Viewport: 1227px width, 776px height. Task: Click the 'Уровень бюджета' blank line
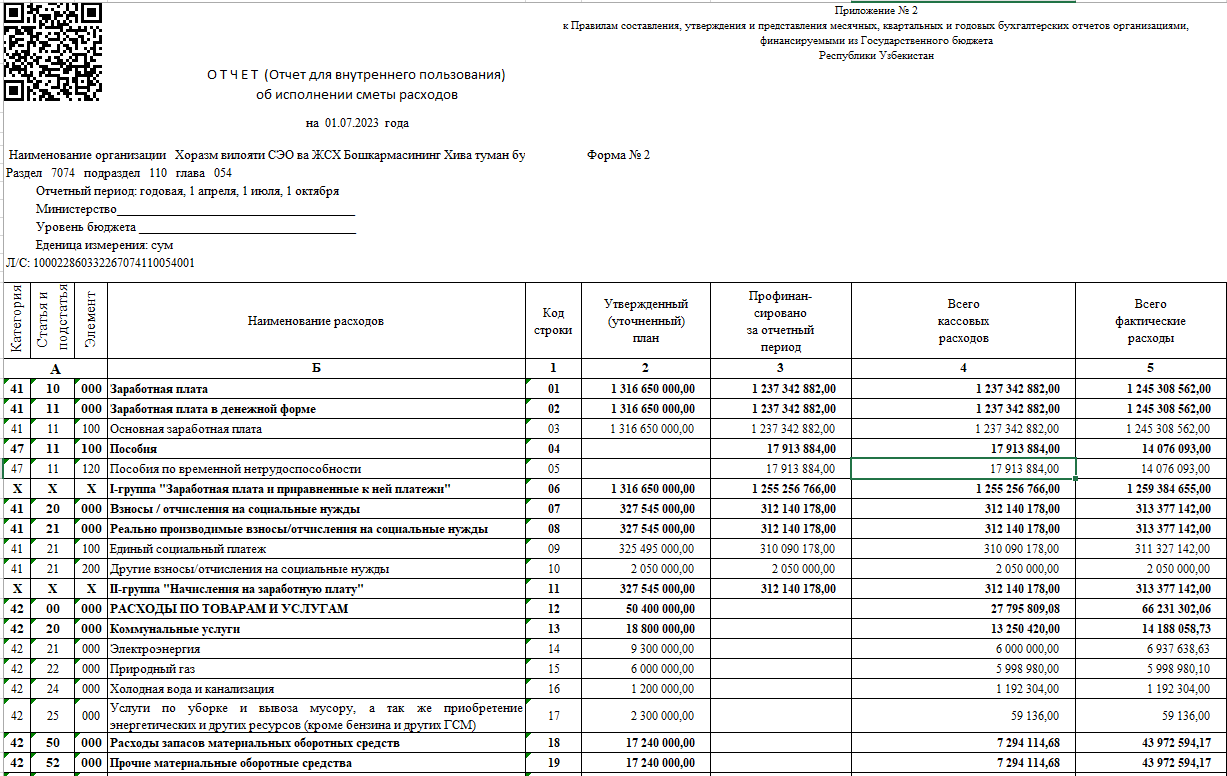[195, 227]
